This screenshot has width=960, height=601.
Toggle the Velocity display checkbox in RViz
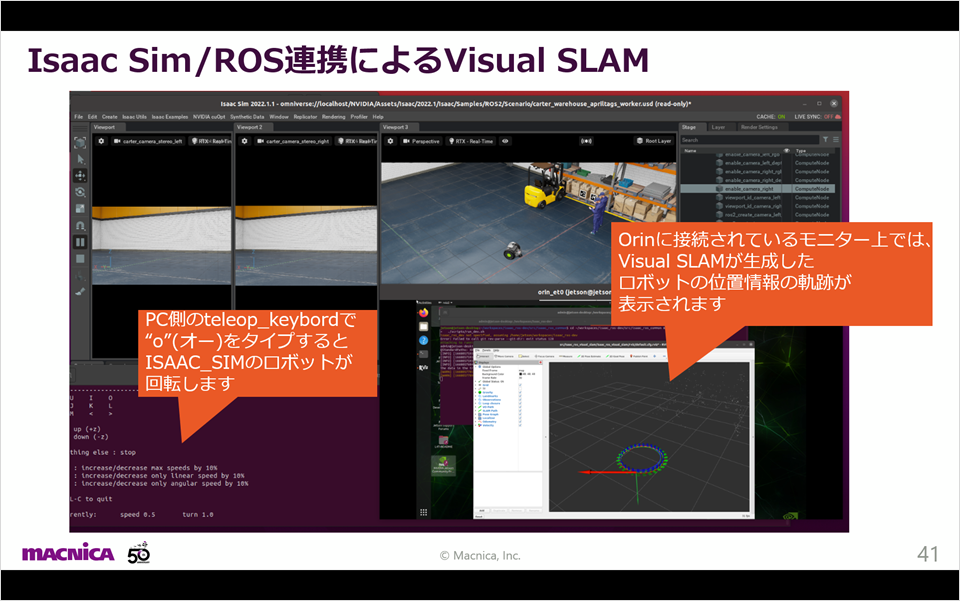(520, 425)
